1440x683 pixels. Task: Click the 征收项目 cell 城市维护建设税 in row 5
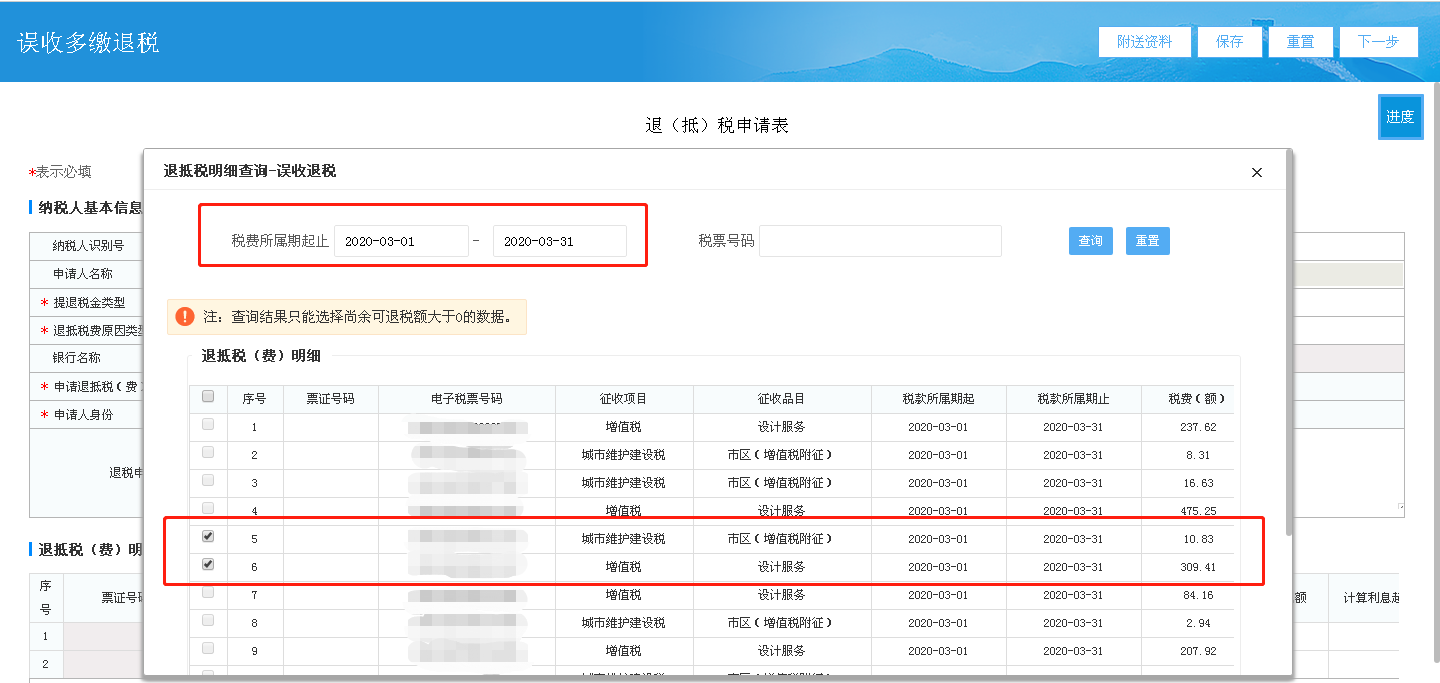(x=624, y=539)
